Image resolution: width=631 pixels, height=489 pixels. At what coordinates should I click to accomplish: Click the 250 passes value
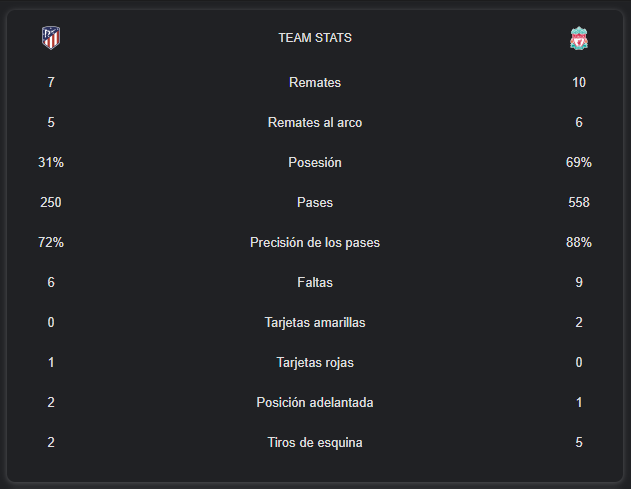click(51, 202)
